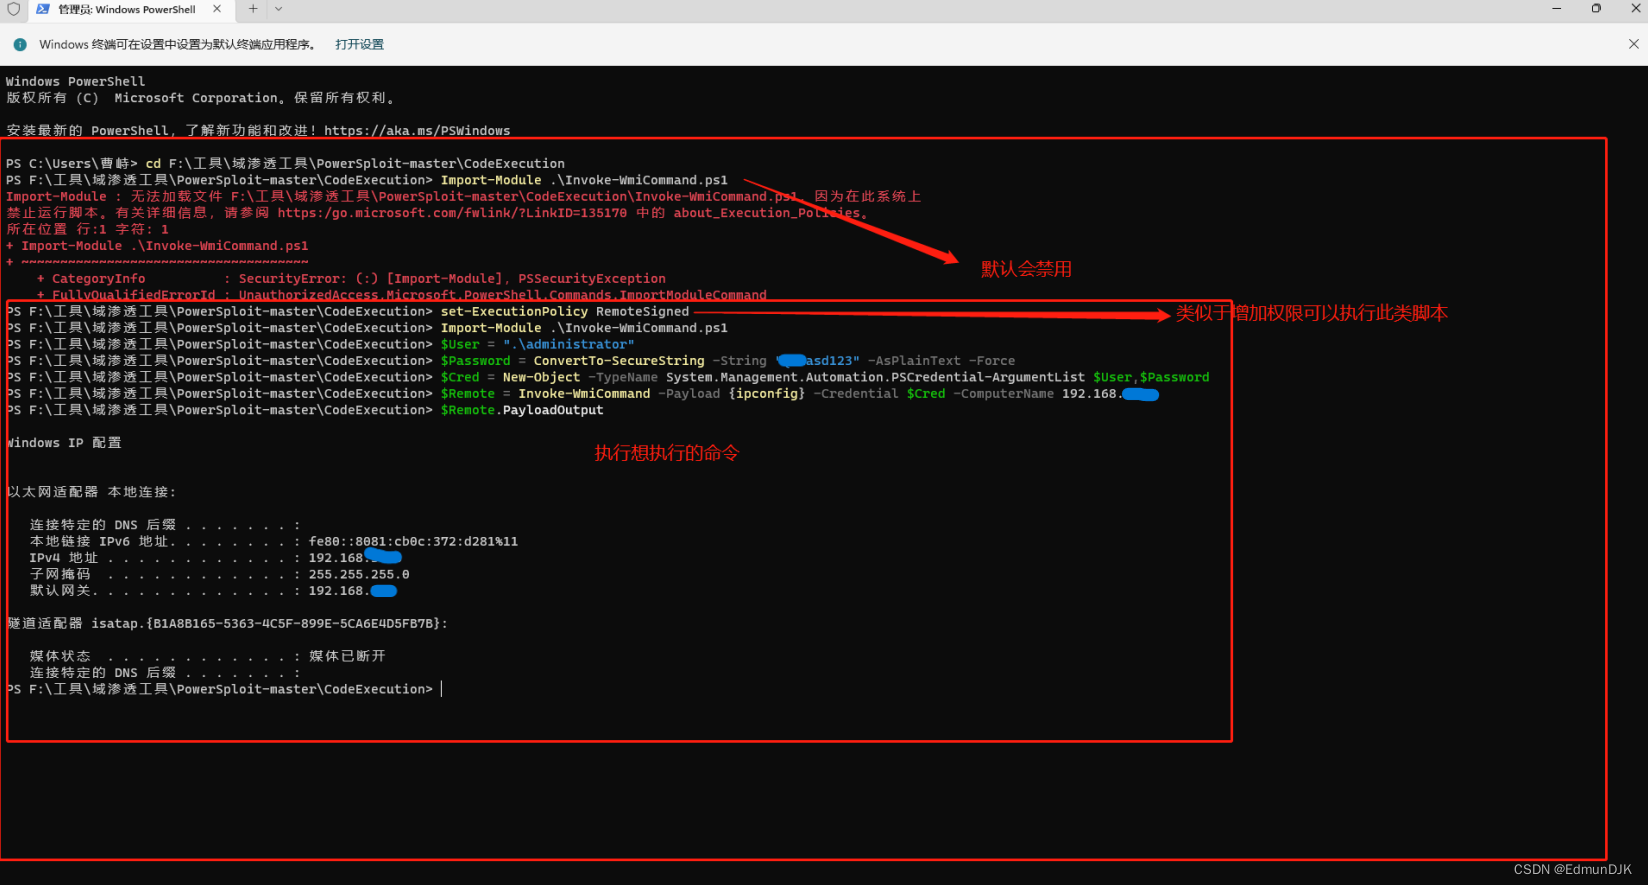Click the 'IPv4 地址' output row

pos(215,558)
